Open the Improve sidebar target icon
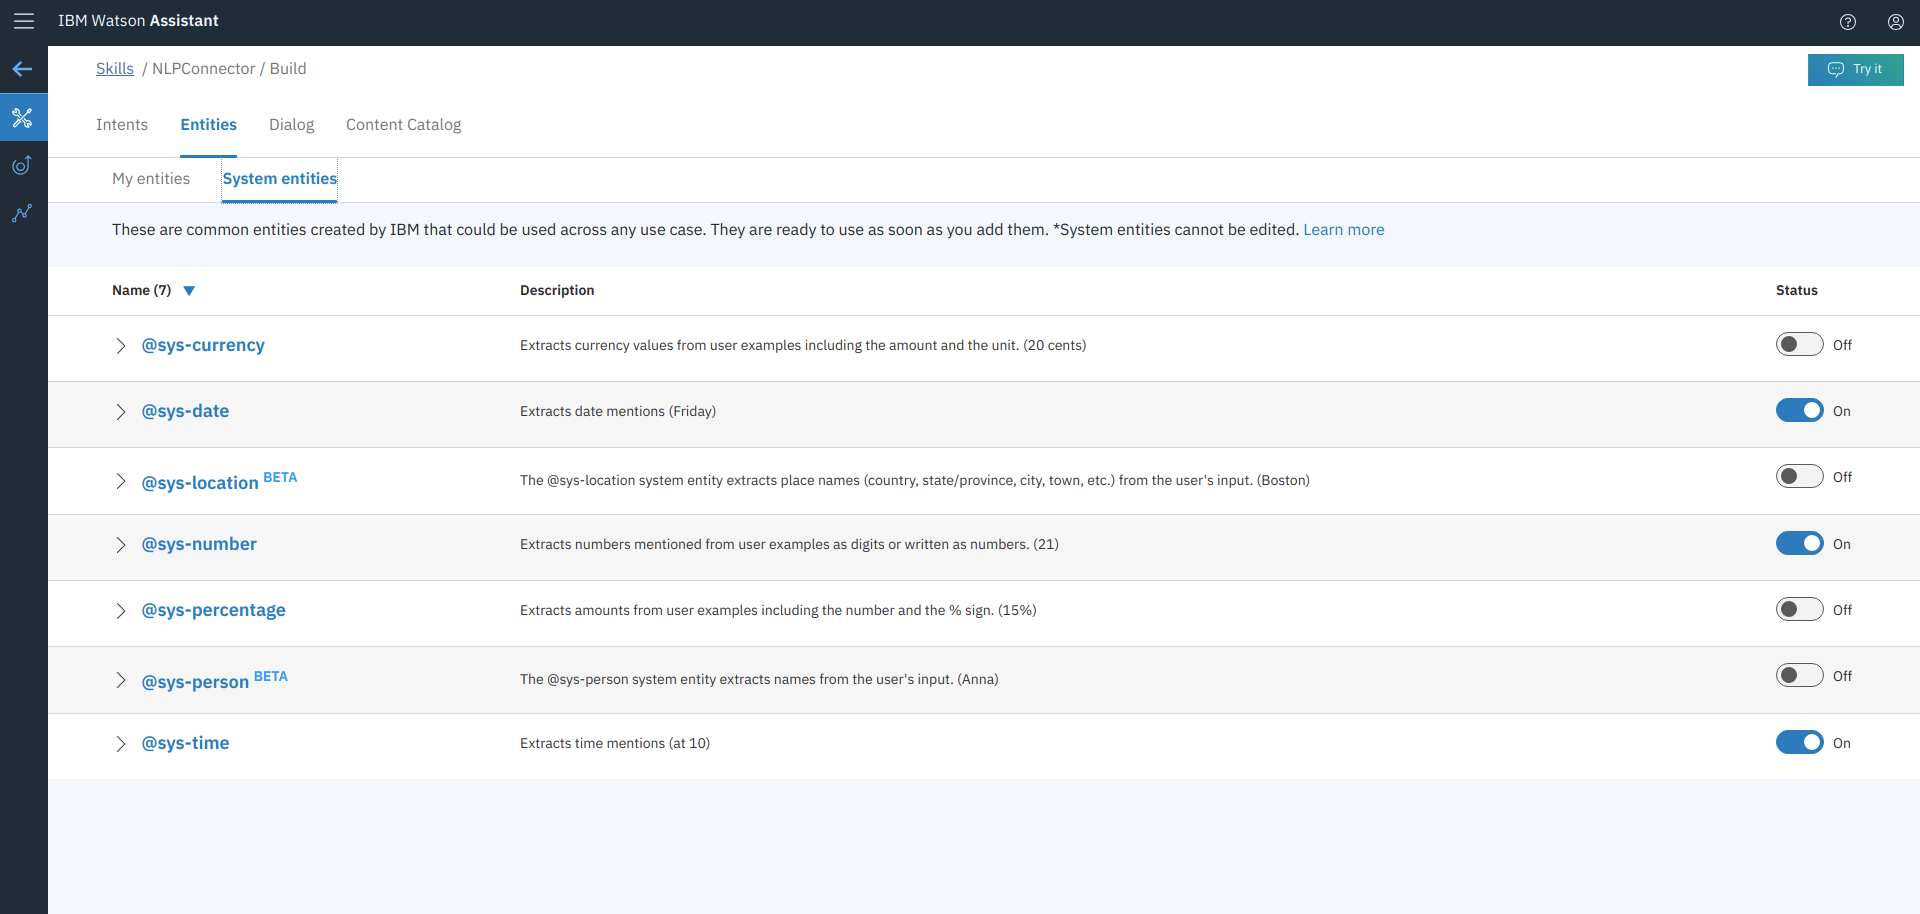 coord(22,165)
